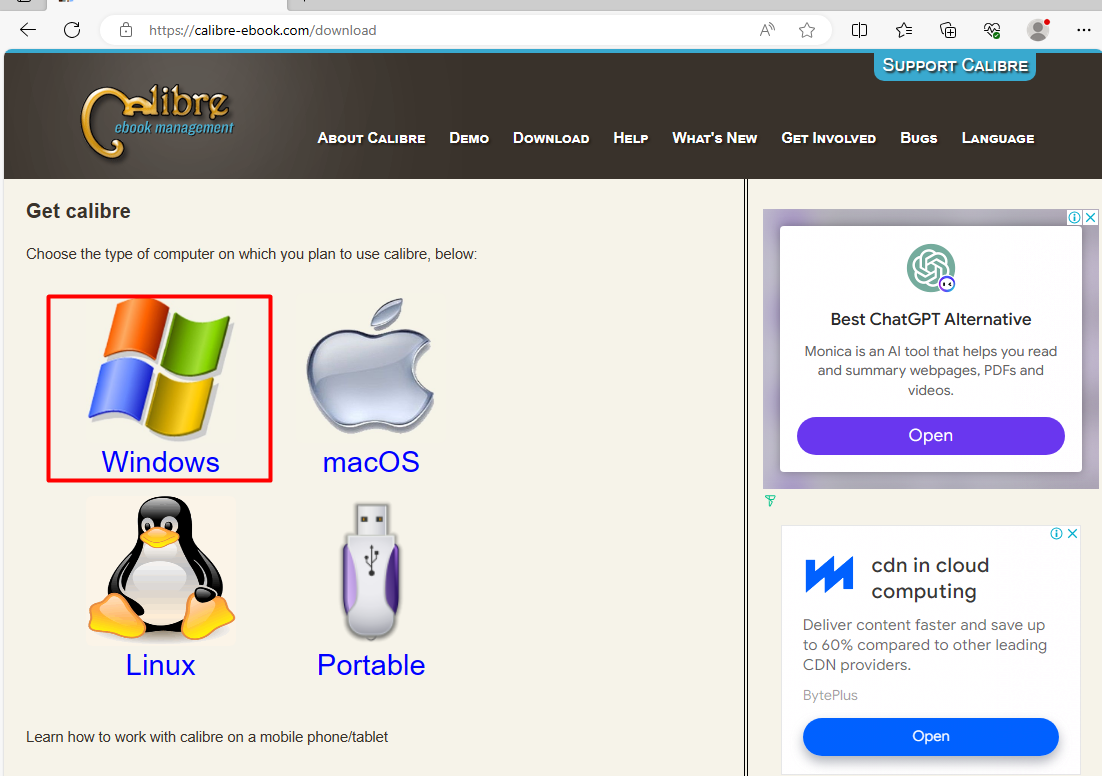Click the Windows logo image
Screen dimensions: 1102x776
coord(160,369)
